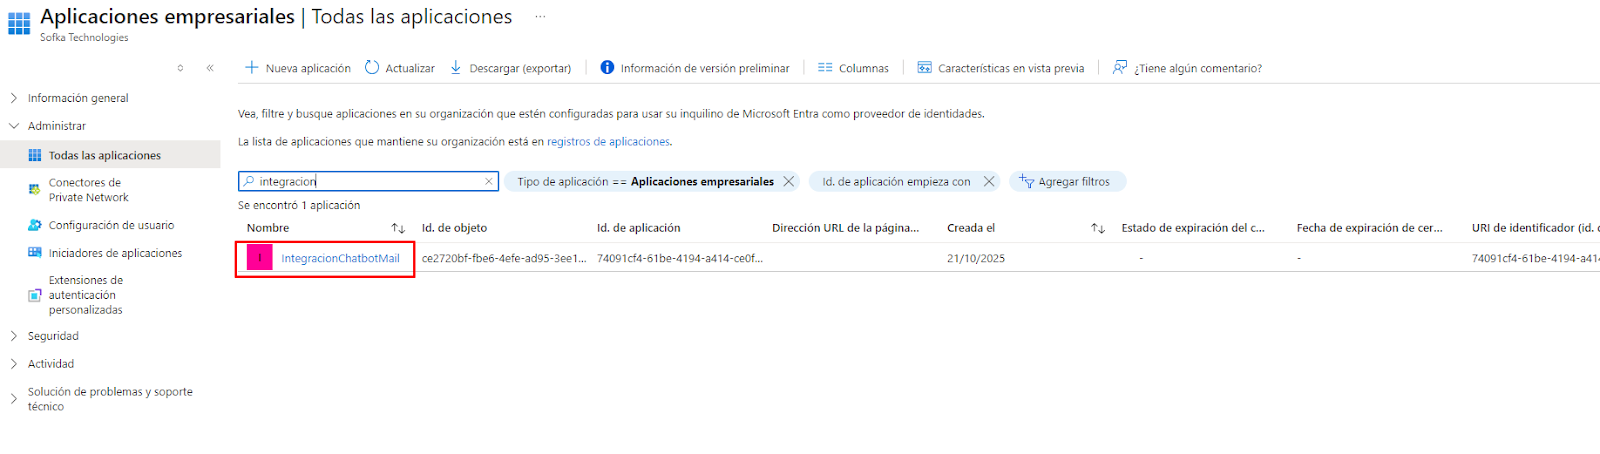Remove the Tipo de aplicación filter
The width and height of the screenshot is (1600, 454).
click(789, 182)
